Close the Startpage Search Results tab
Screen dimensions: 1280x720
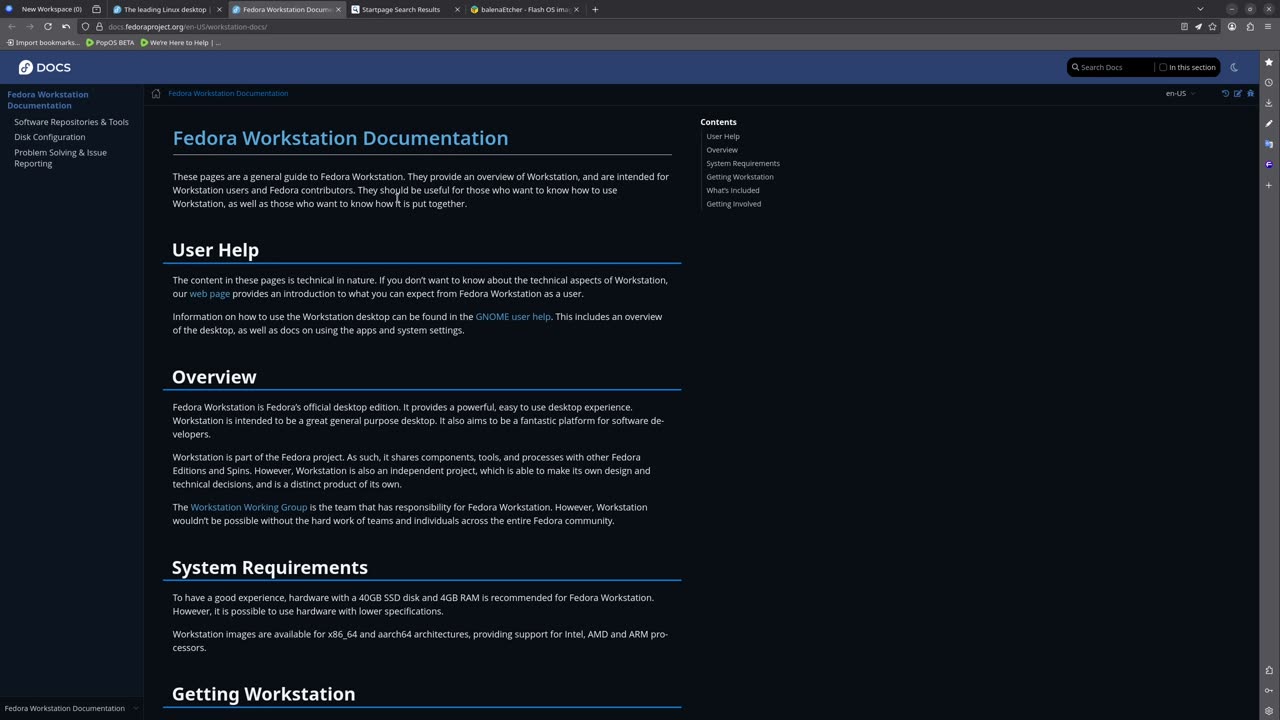tap(457, 9)
